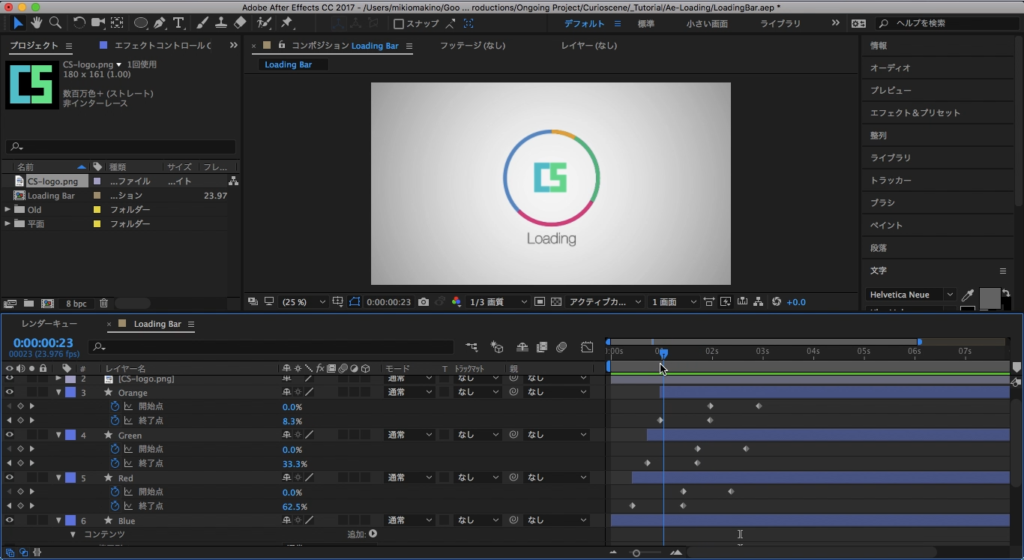Select the Zoom magnifier tool
Viewport: 1024px width, 560px height.
point(56,23)
